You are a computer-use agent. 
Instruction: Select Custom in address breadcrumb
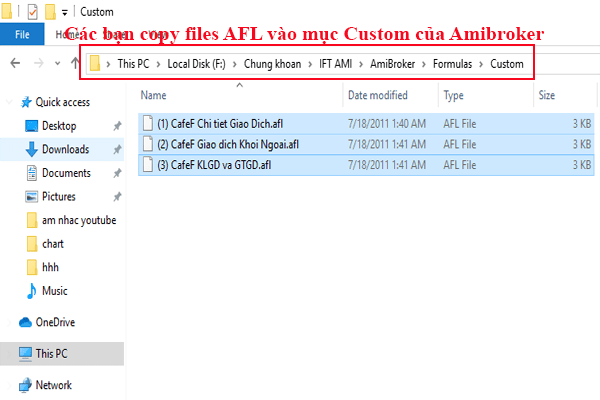click(507, 64)
